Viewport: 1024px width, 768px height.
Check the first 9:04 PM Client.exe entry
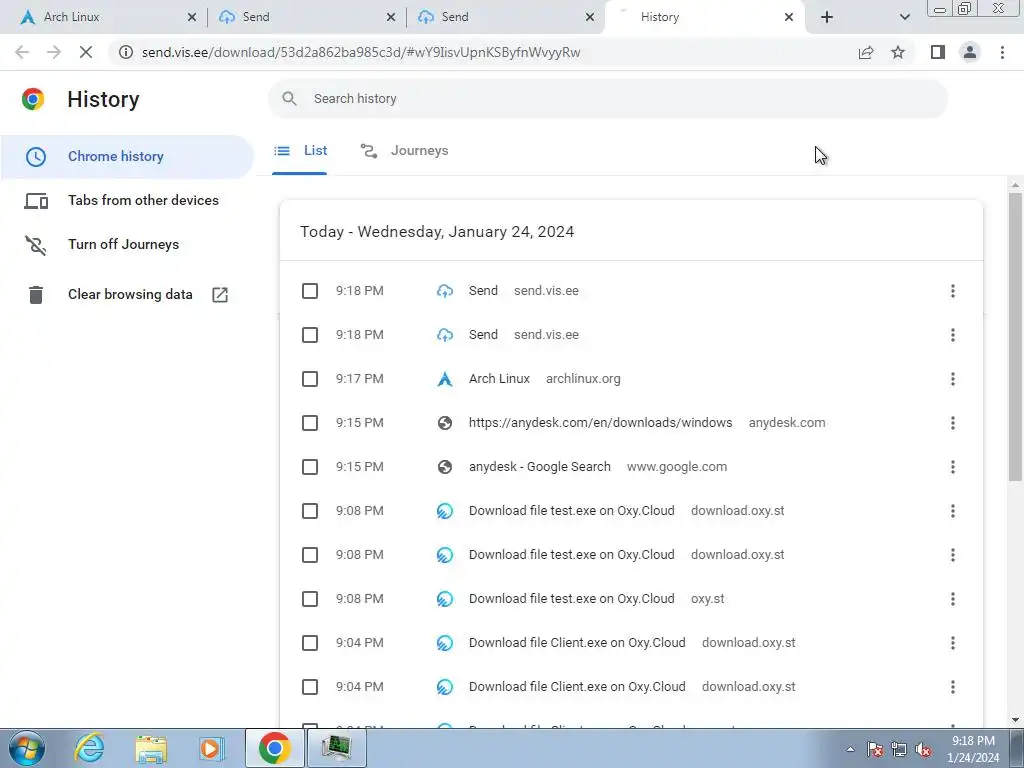[x=310, y=643]
